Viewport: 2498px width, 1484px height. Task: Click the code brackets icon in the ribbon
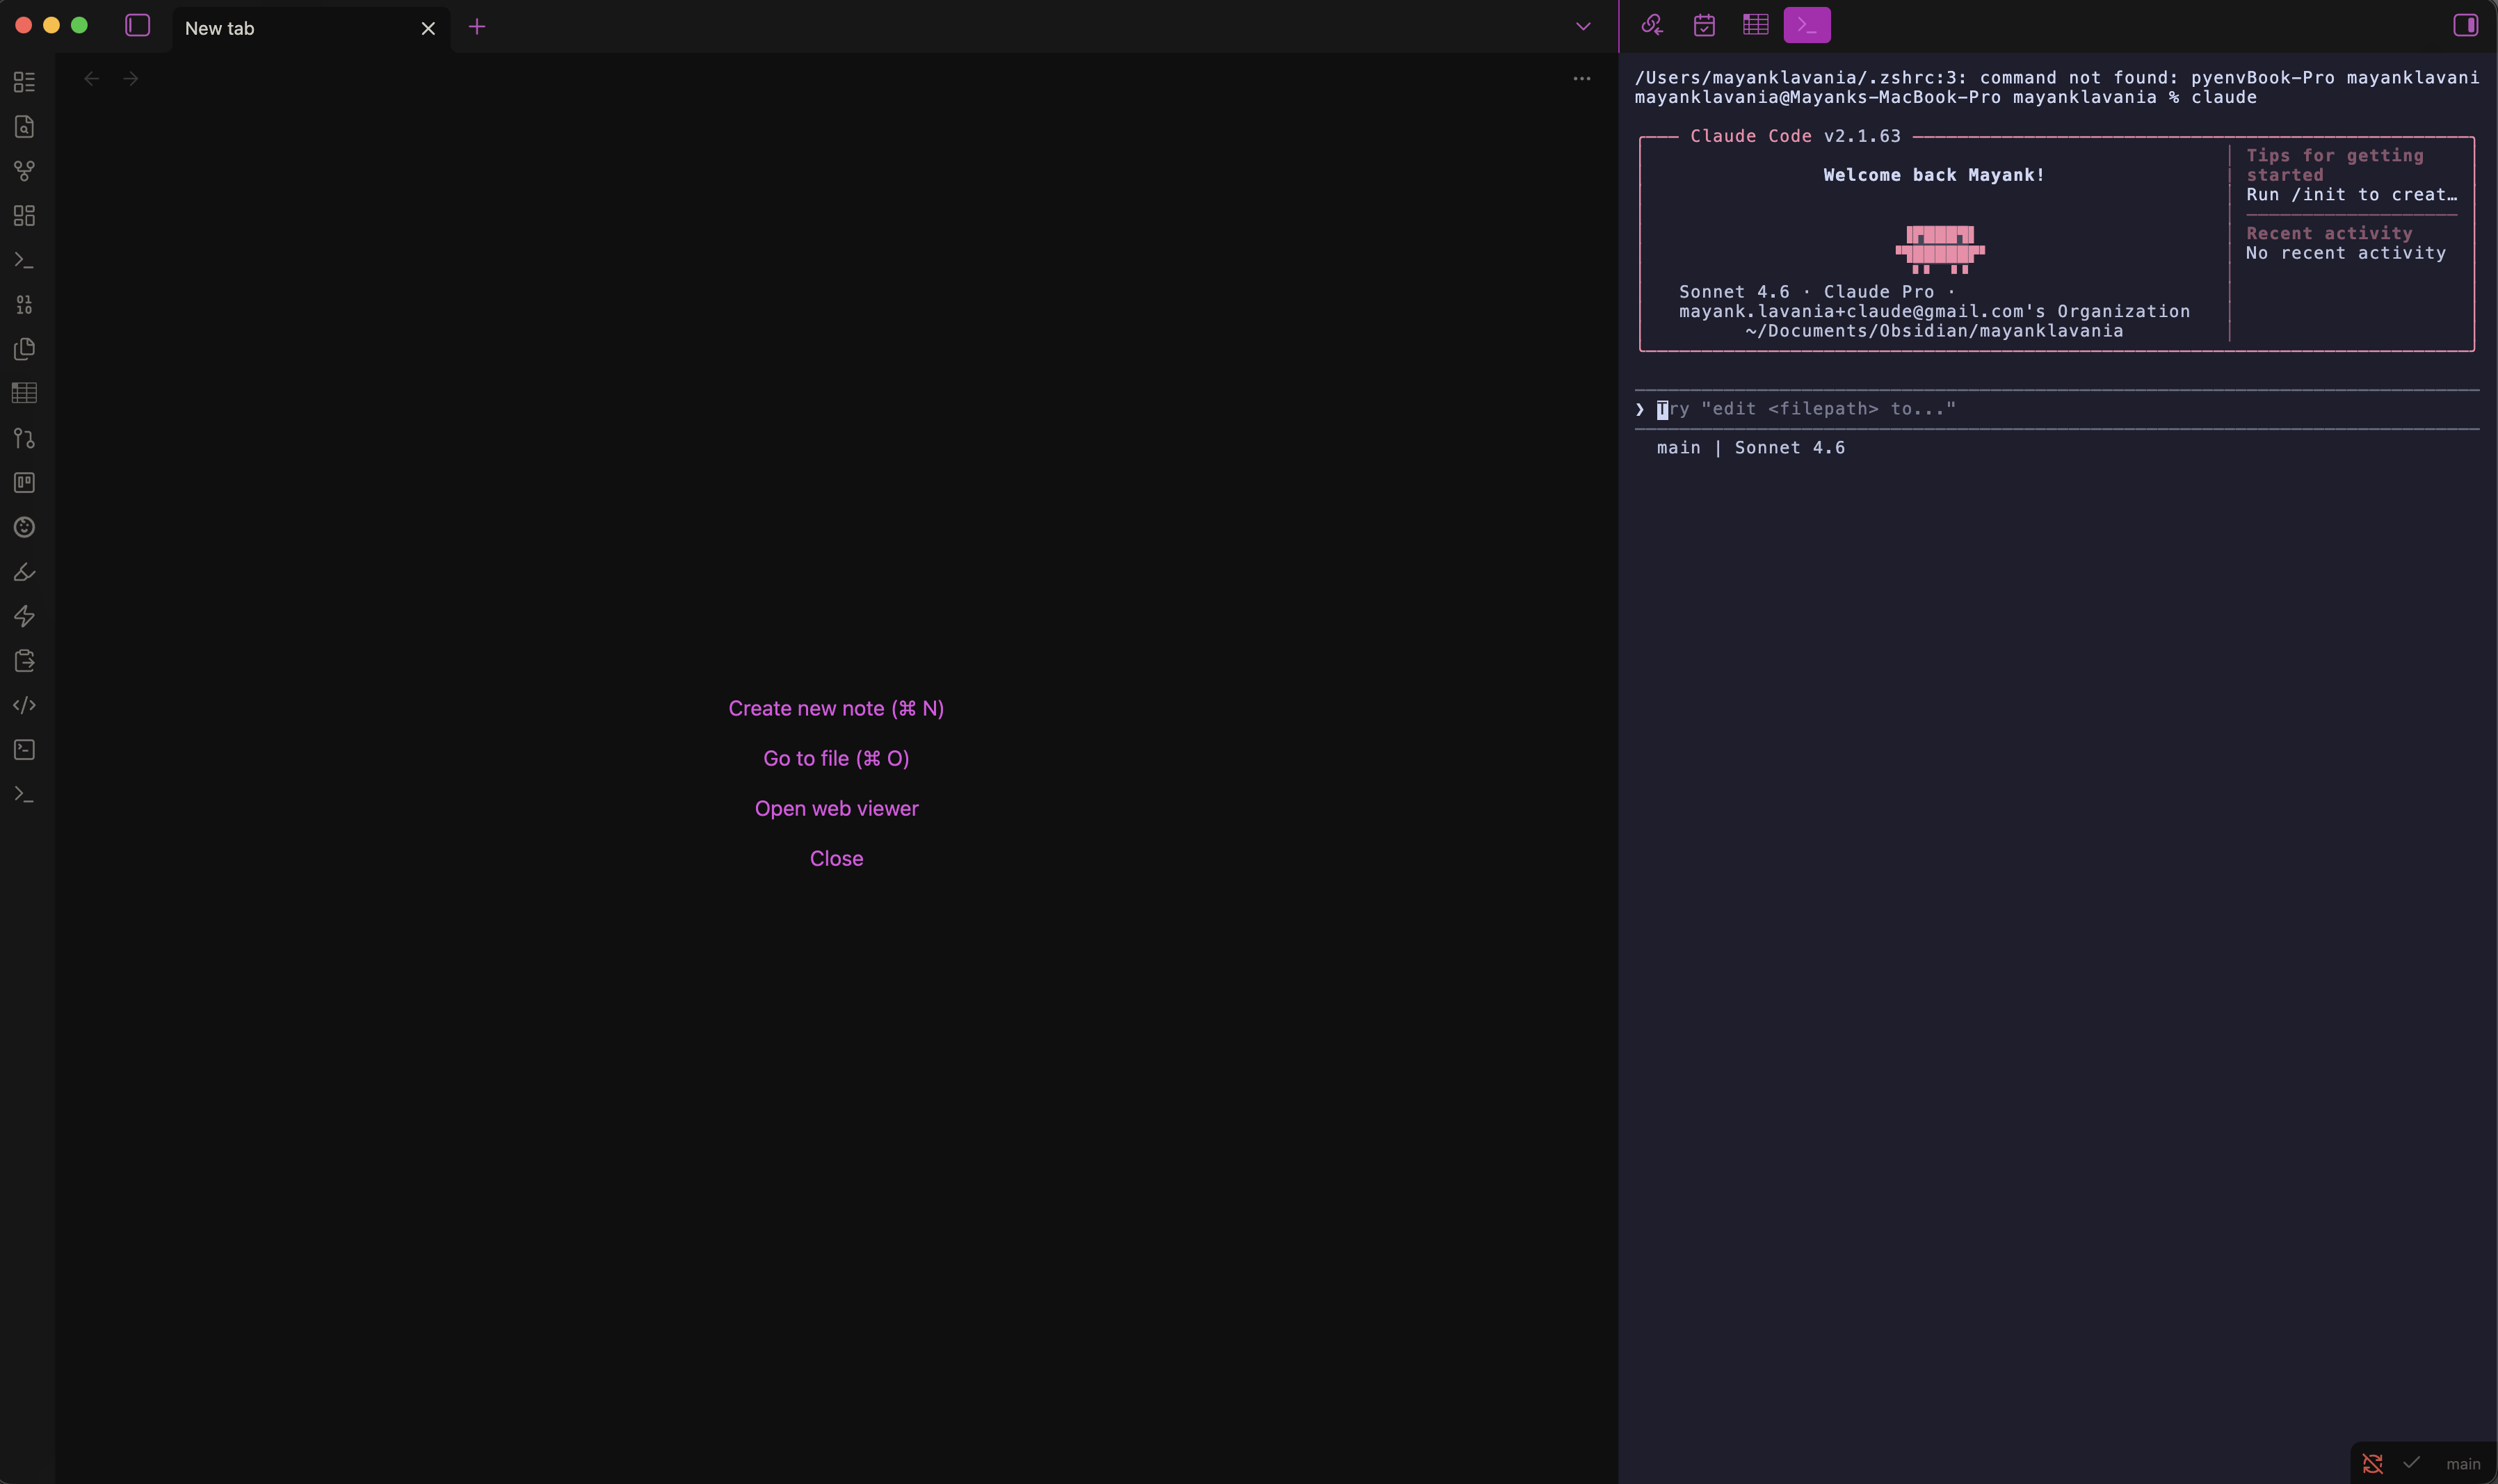click(25, 705)
